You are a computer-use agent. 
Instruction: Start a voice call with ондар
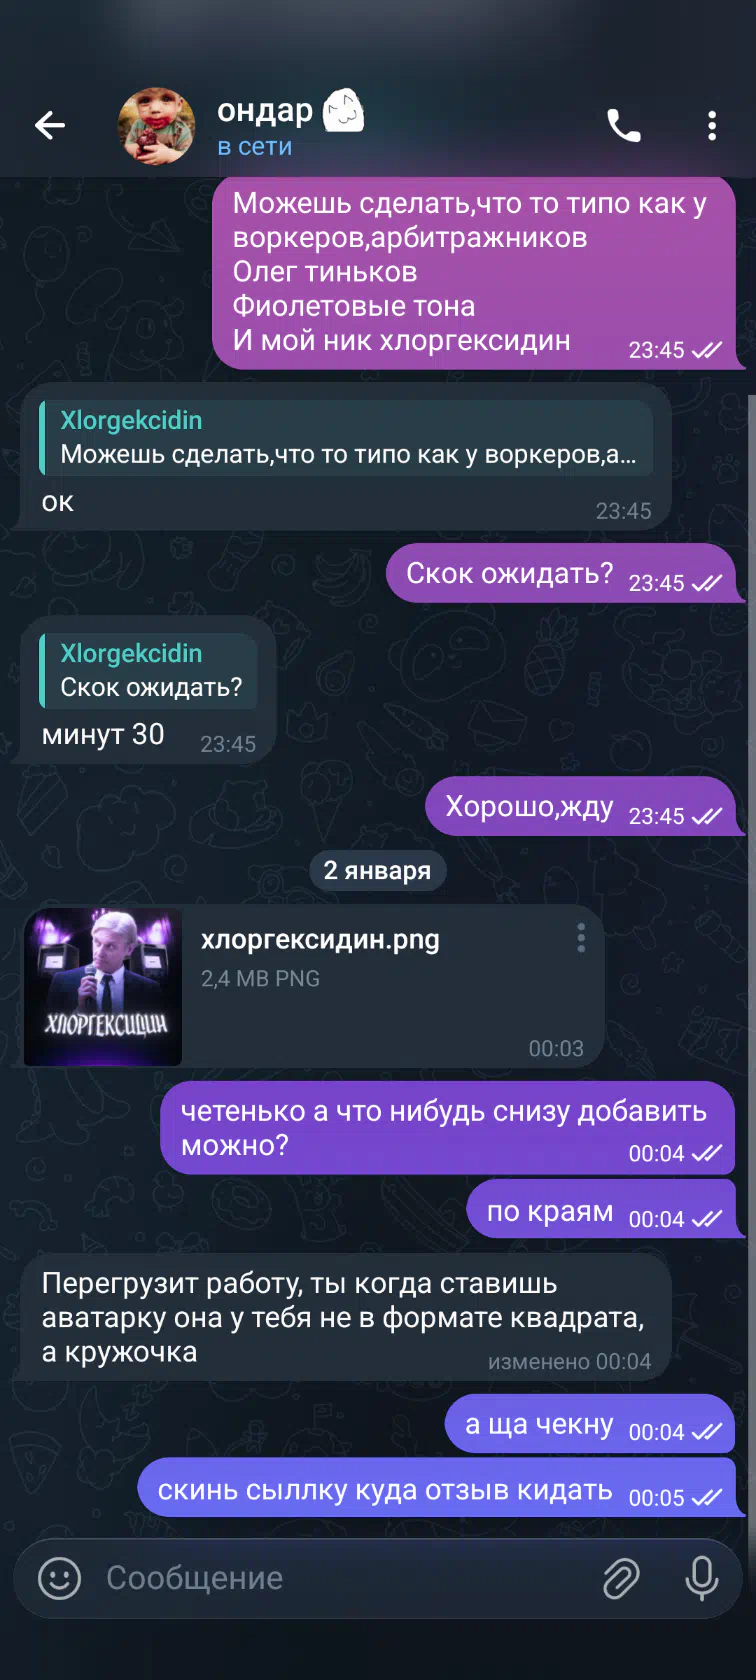click(x=624, y=125)
